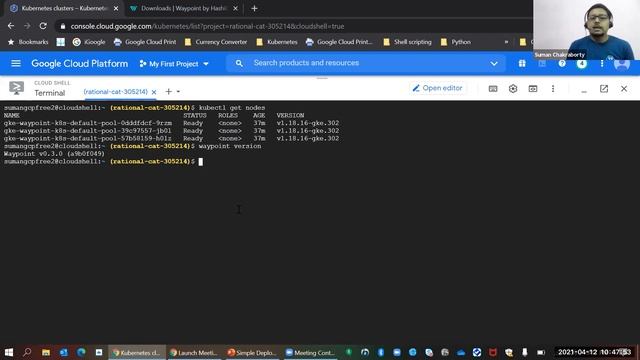Image resolution: width=640 pixels, height=360 pixels.
Task: Open the Help question mark icon
Action: (562, 64)
